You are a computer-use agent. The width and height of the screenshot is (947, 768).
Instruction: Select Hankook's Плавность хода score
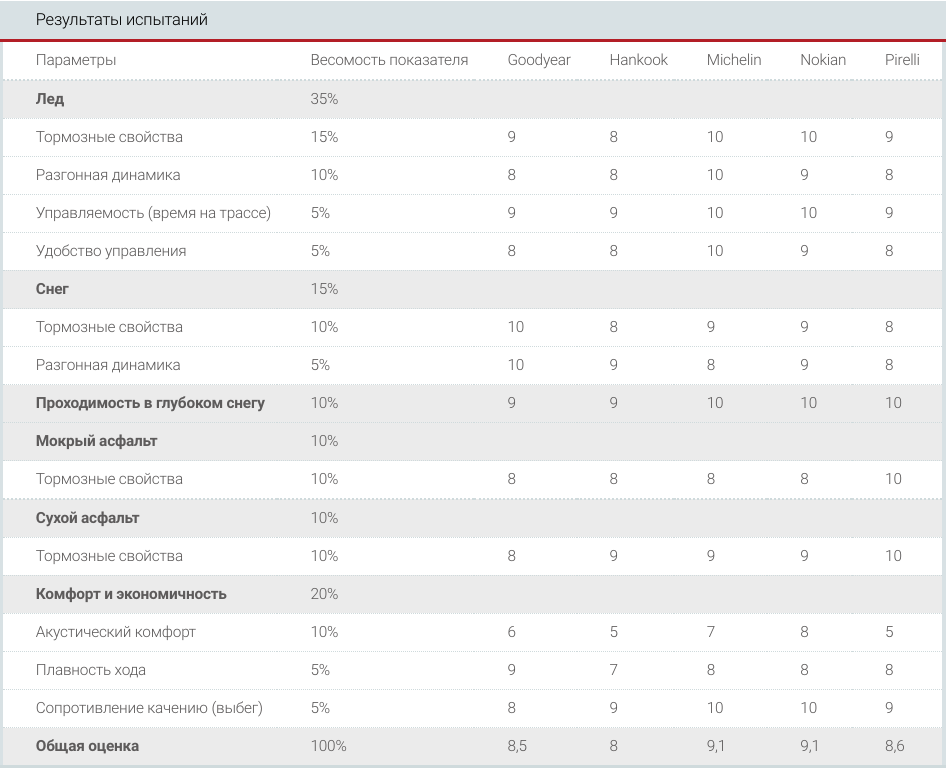point(613,670)
